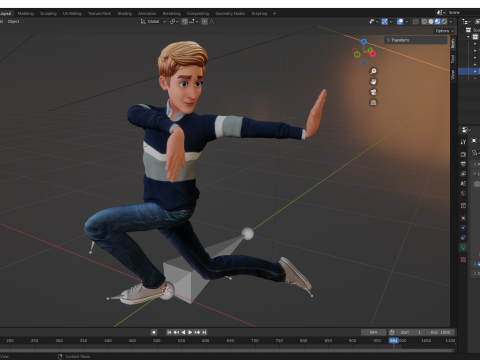This screenshot has height=360, width=480.
Task: Open the Object menu in viewport header
Action: (13, 21)
